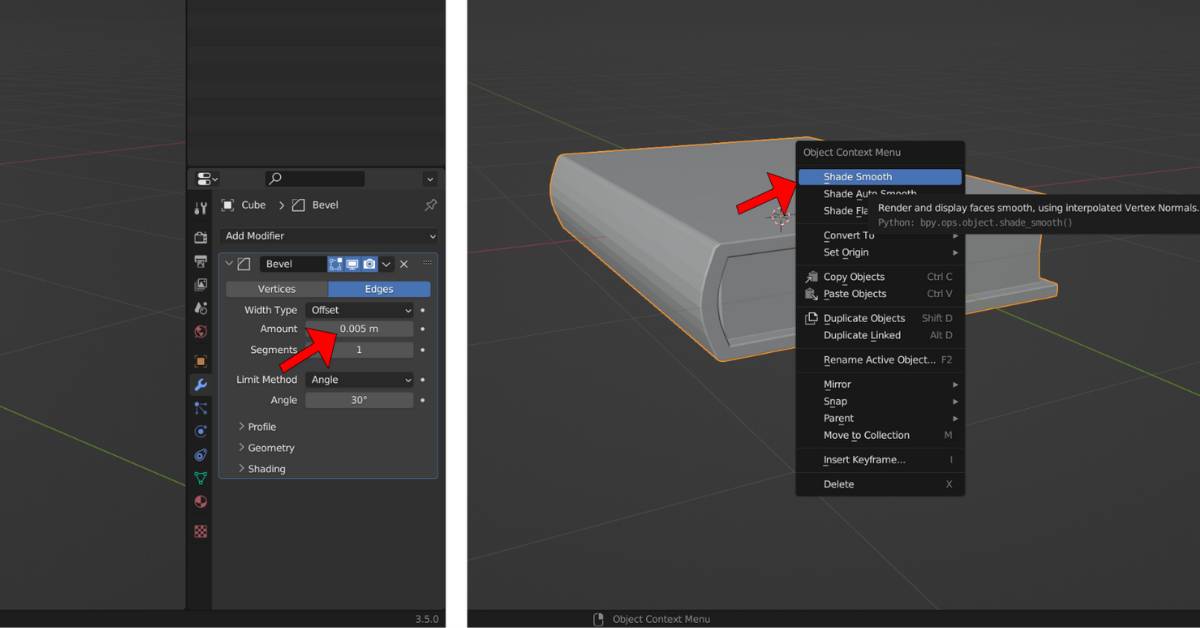Select Move to Collection in the context menu
1200x628 pixels.
(865, 435)
